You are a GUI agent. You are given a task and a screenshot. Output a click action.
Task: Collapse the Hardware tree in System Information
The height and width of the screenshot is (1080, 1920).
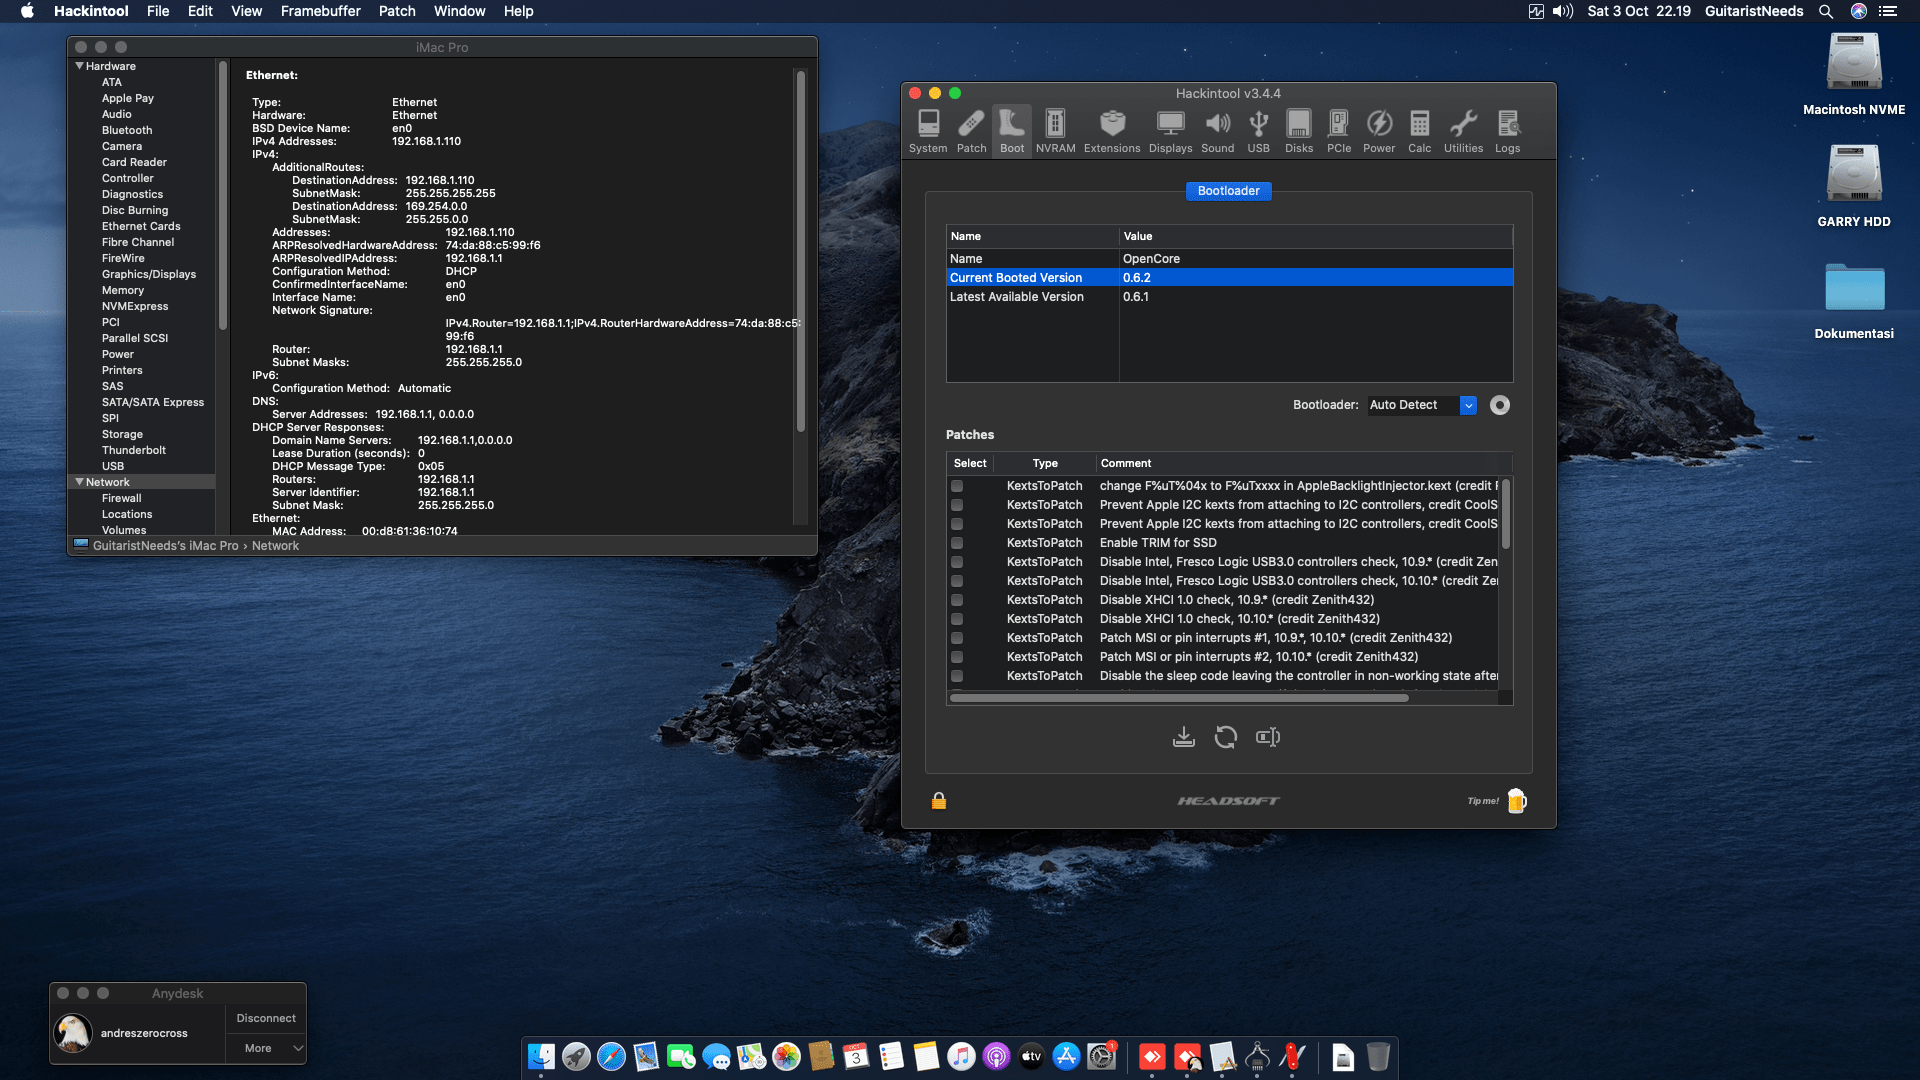point(80,66)
